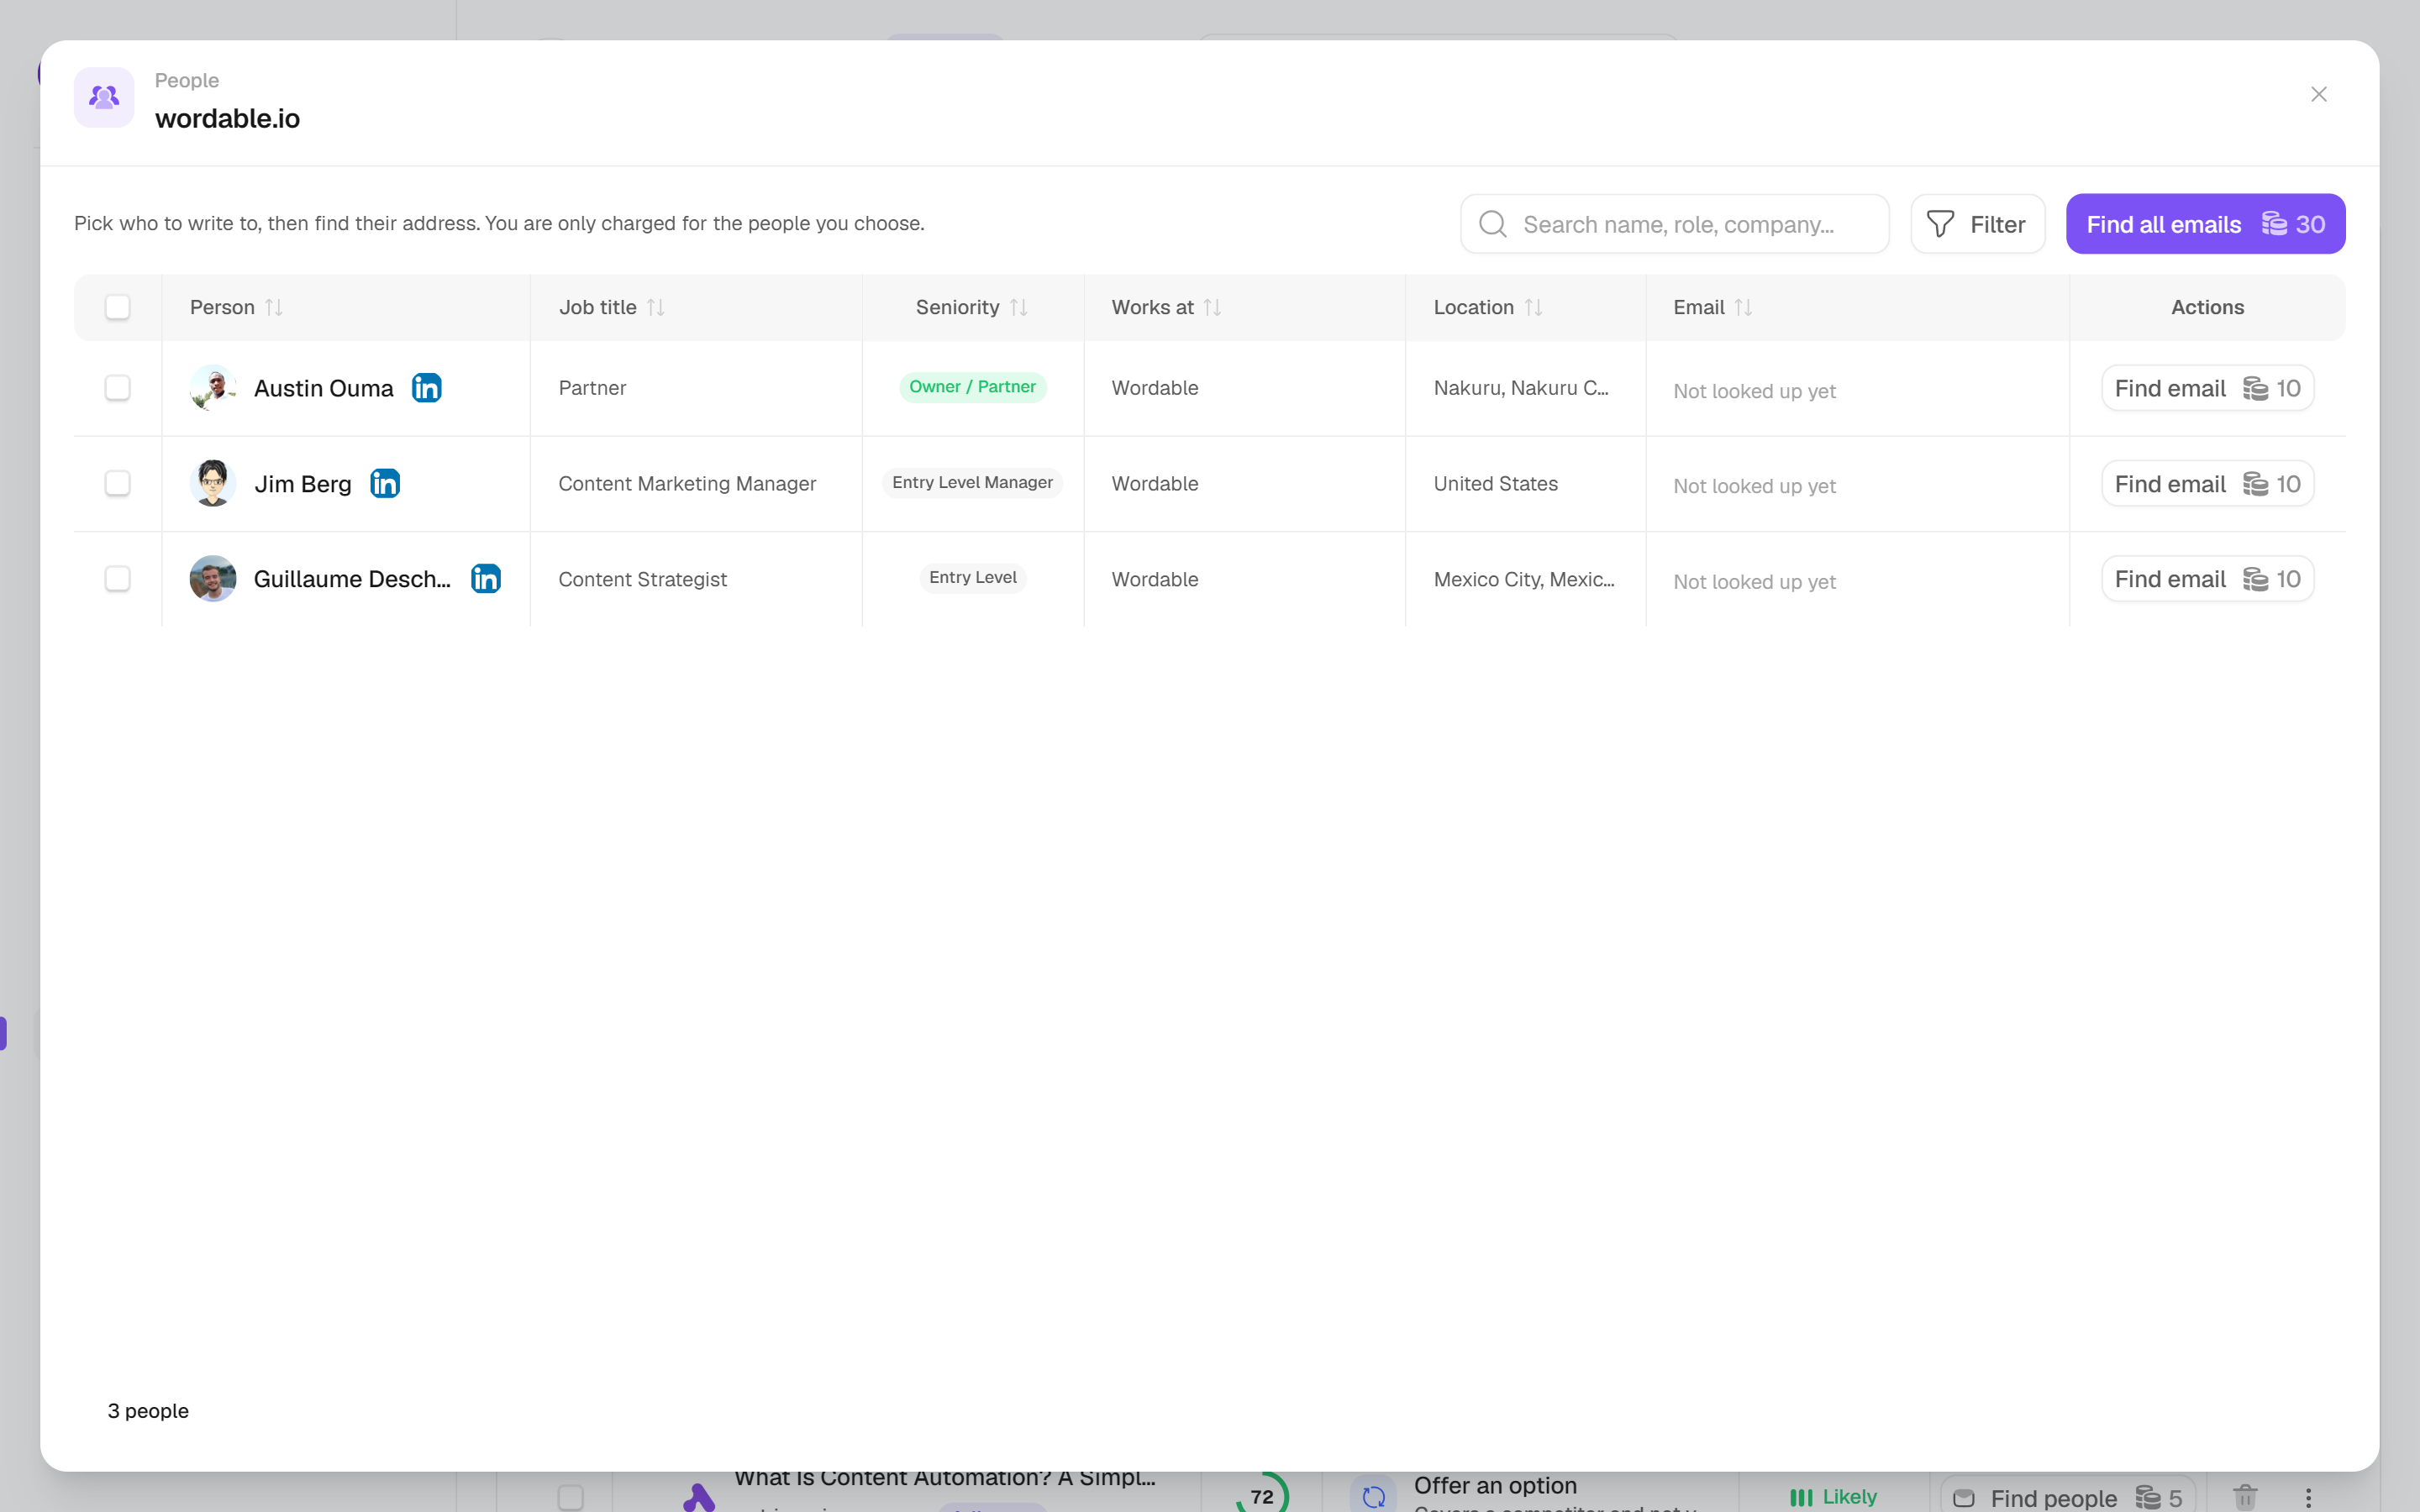2420x1512 pixels.
Task: Click the Nakuru, Nakuru C… location cell
Action: [1520, 388]
